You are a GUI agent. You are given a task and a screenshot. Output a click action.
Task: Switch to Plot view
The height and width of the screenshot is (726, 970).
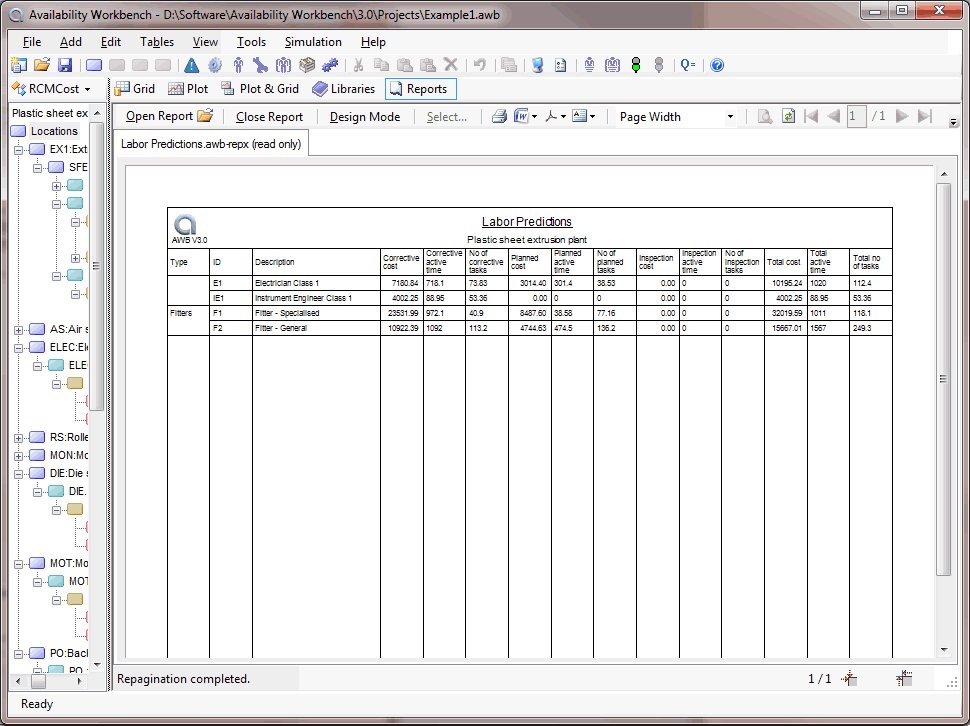click(188, 89)
